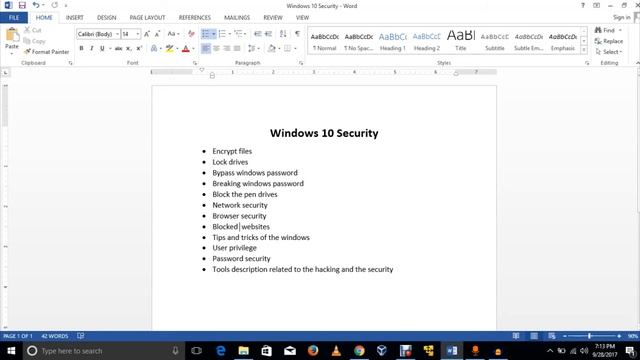This screenshot has width=640, height=360.
Task: Shrink font size with the small A icon
Action: [157, 34]
